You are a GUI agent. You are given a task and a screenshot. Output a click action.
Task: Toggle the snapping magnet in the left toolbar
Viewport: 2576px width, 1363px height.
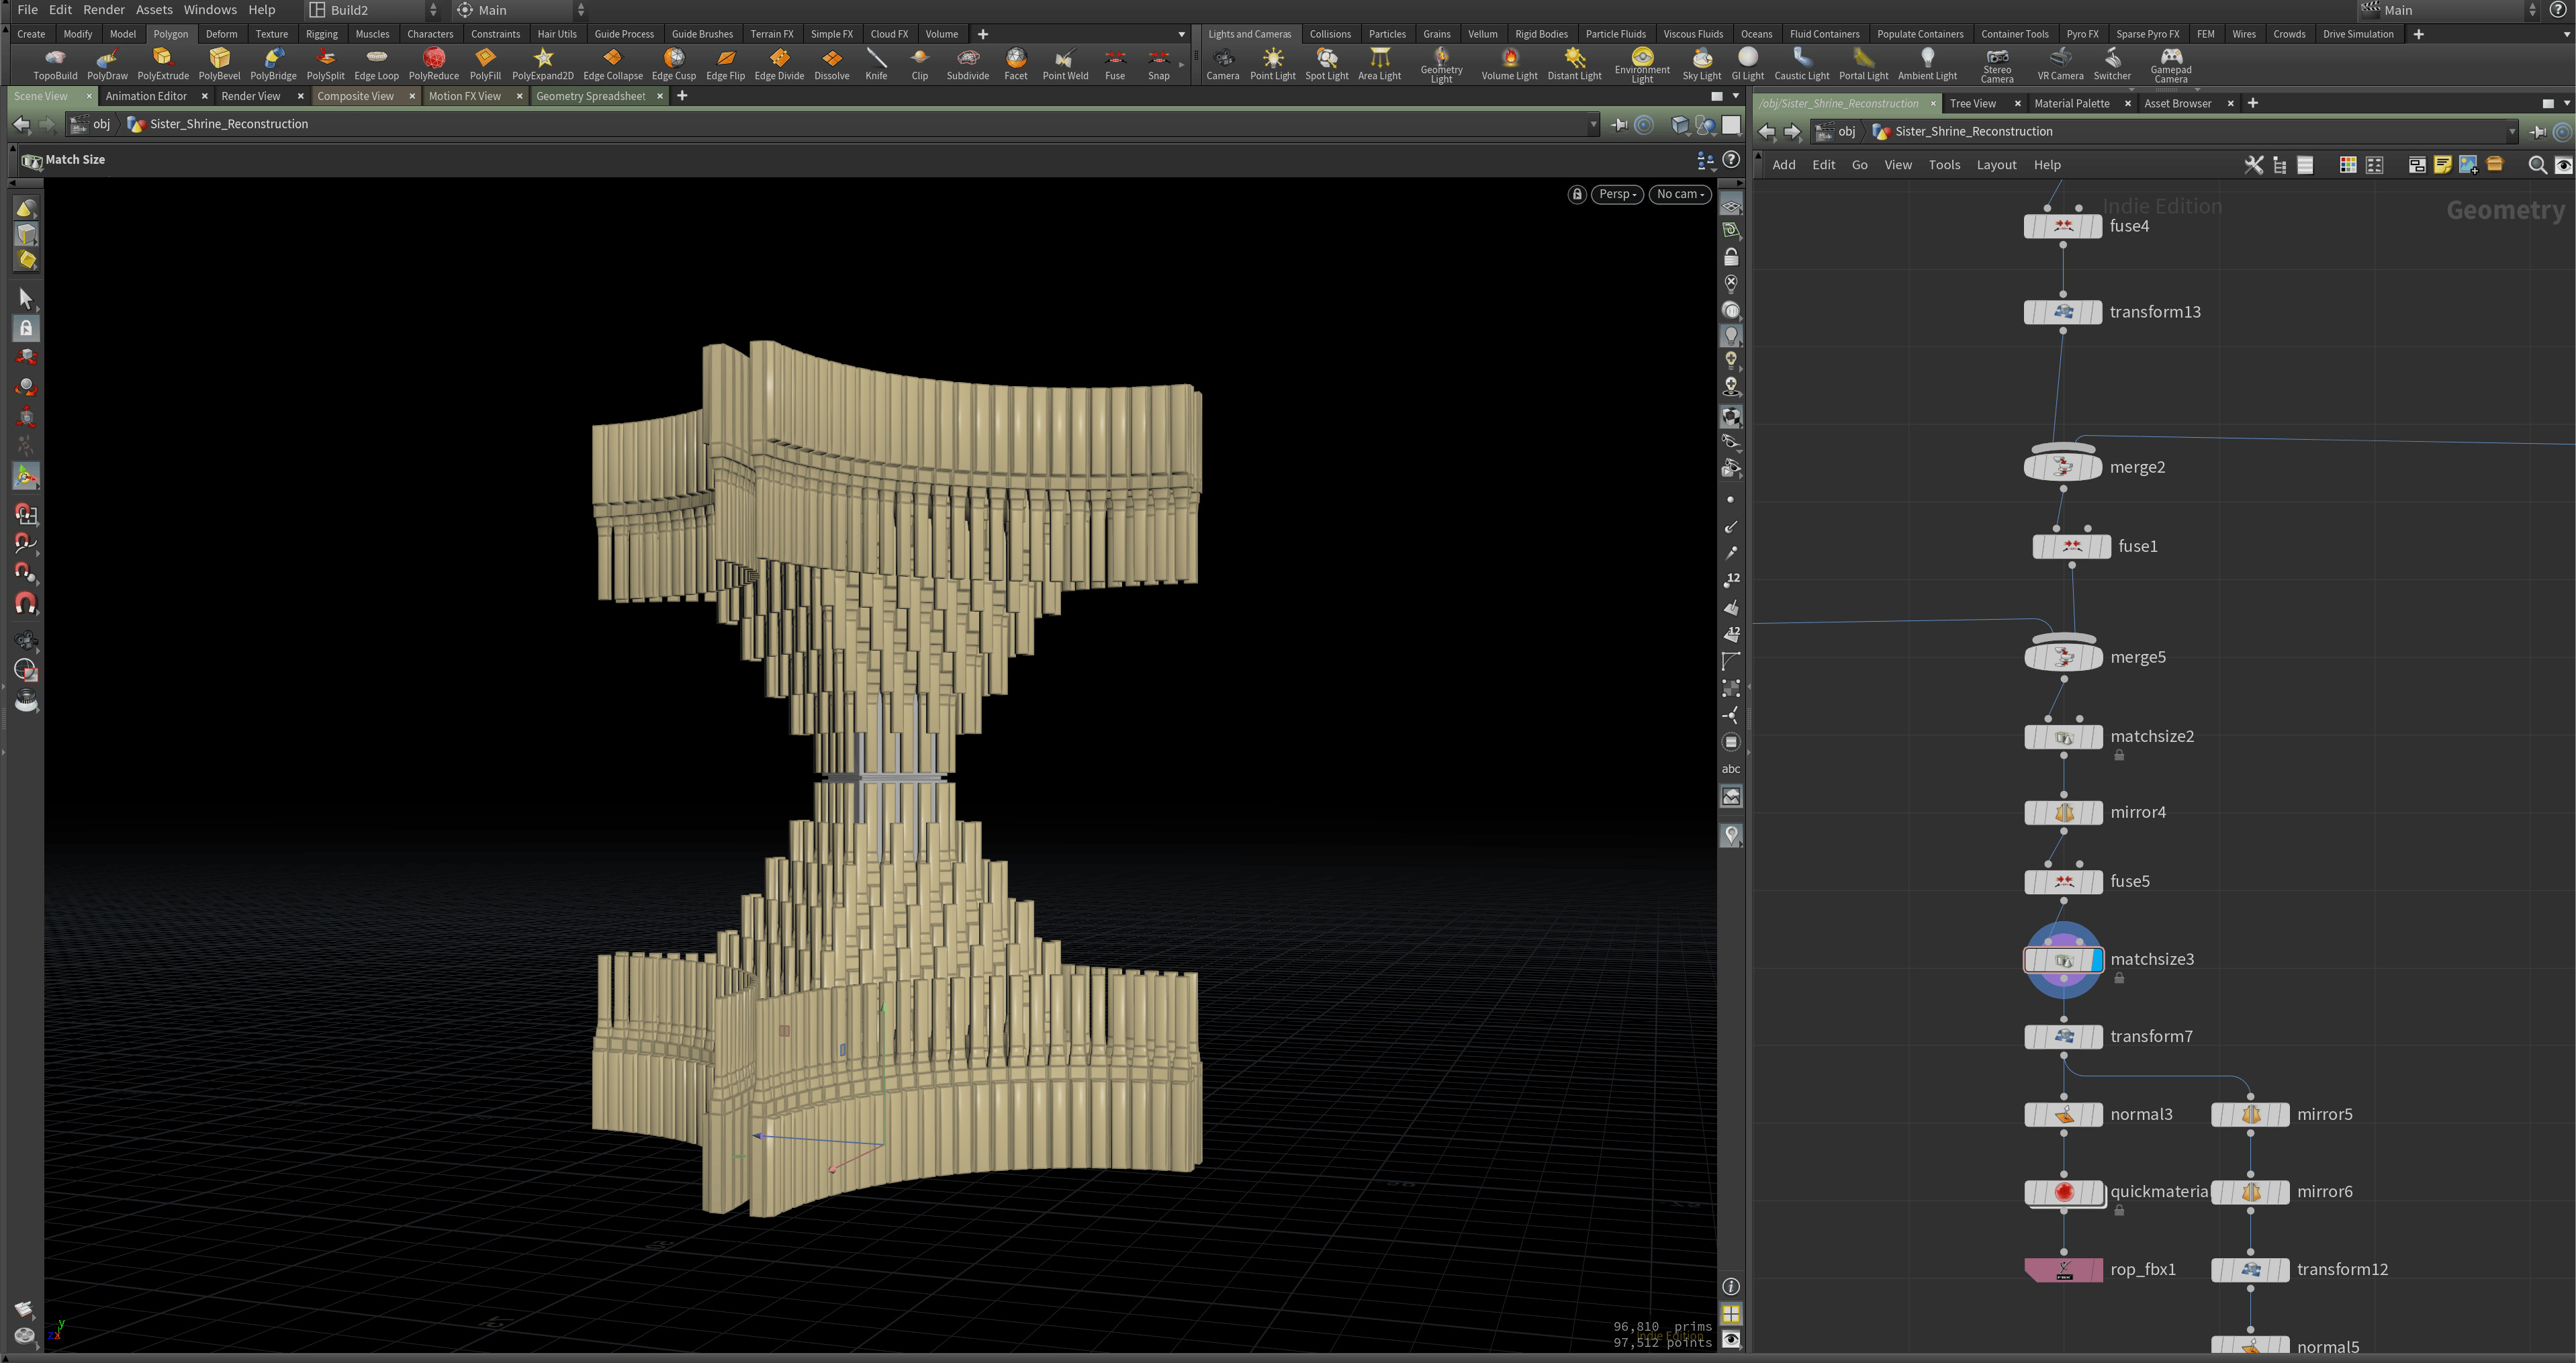pos(26,602)
